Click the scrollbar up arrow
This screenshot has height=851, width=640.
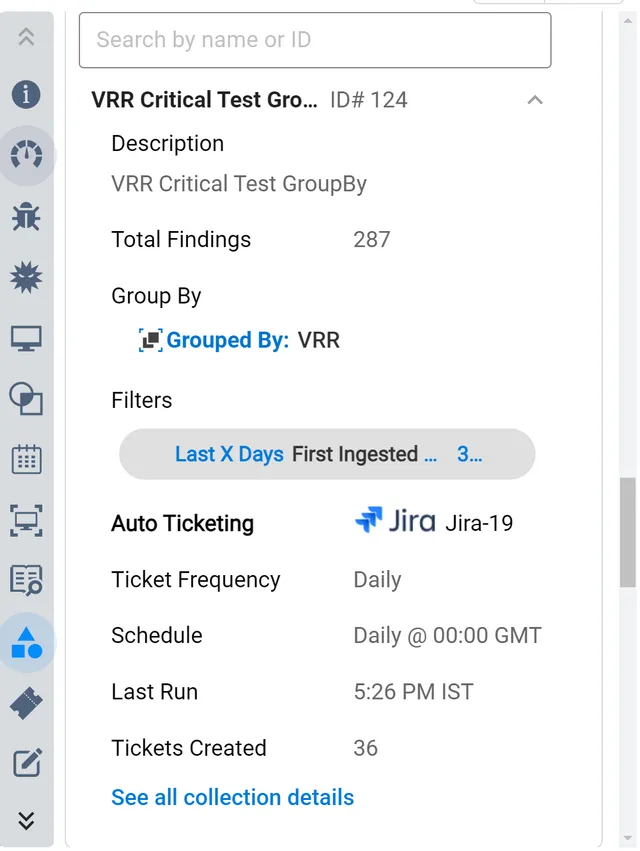[628, 21]
